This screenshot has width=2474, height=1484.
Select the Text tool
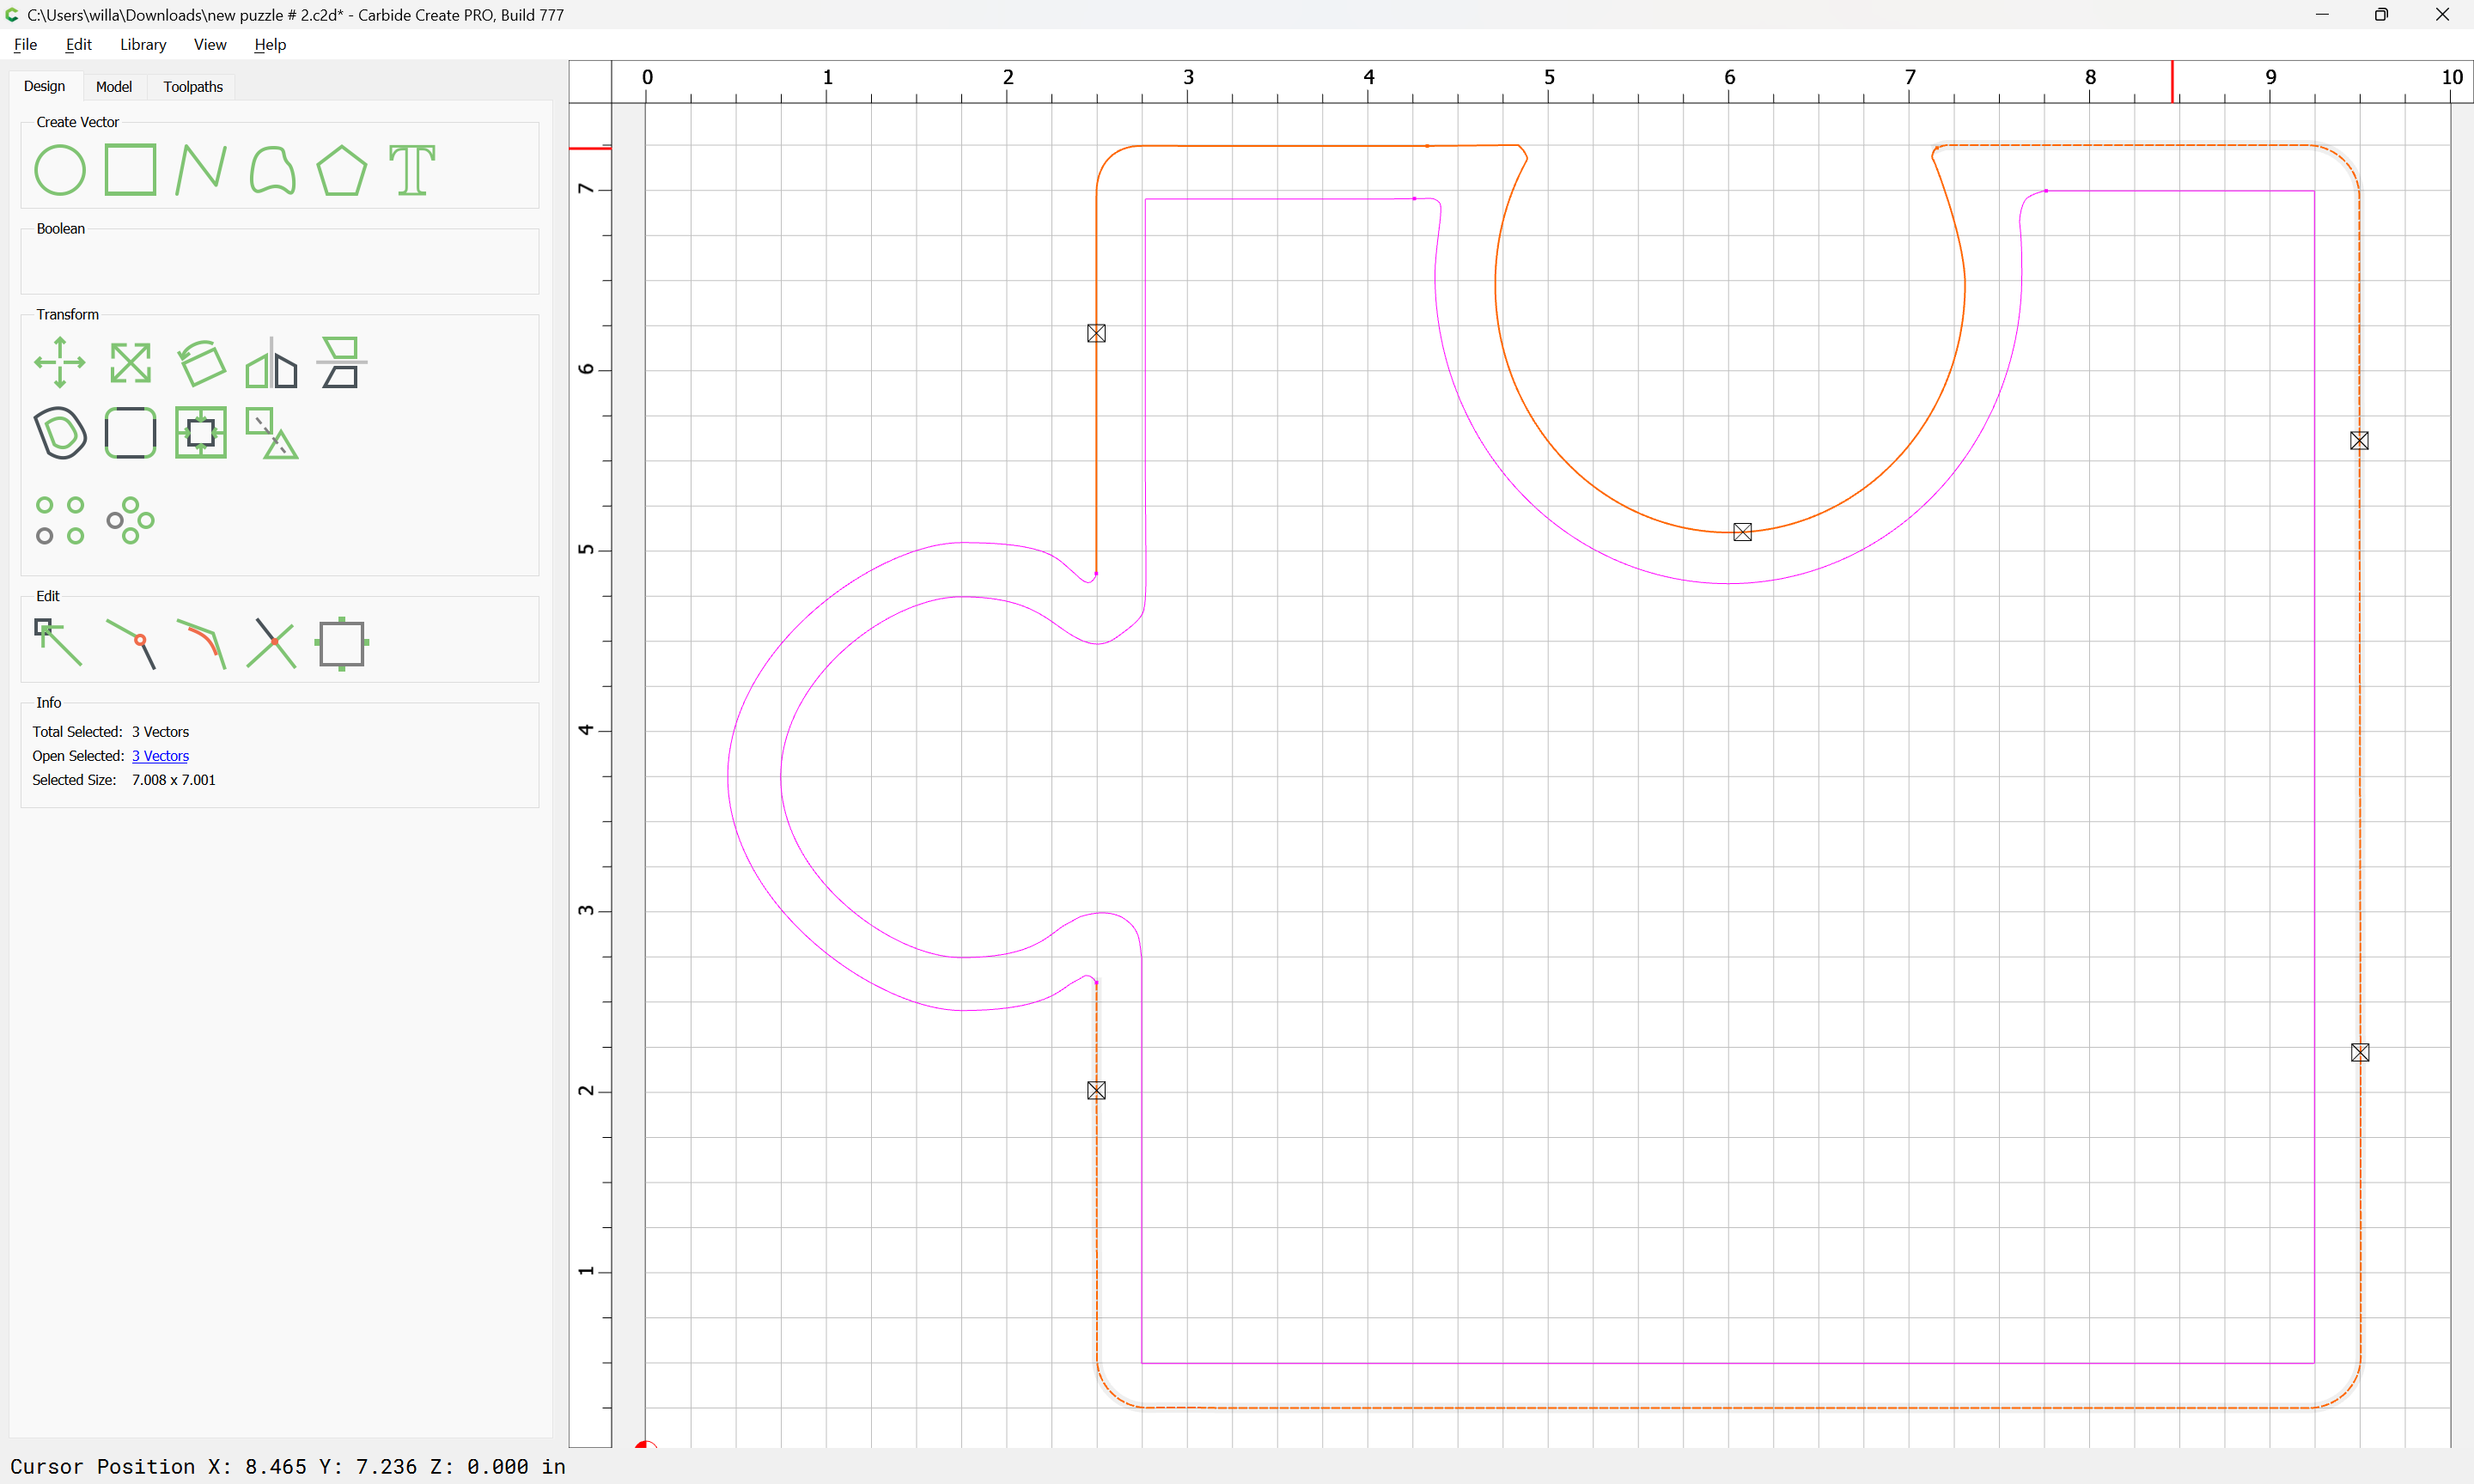point(412,170)
